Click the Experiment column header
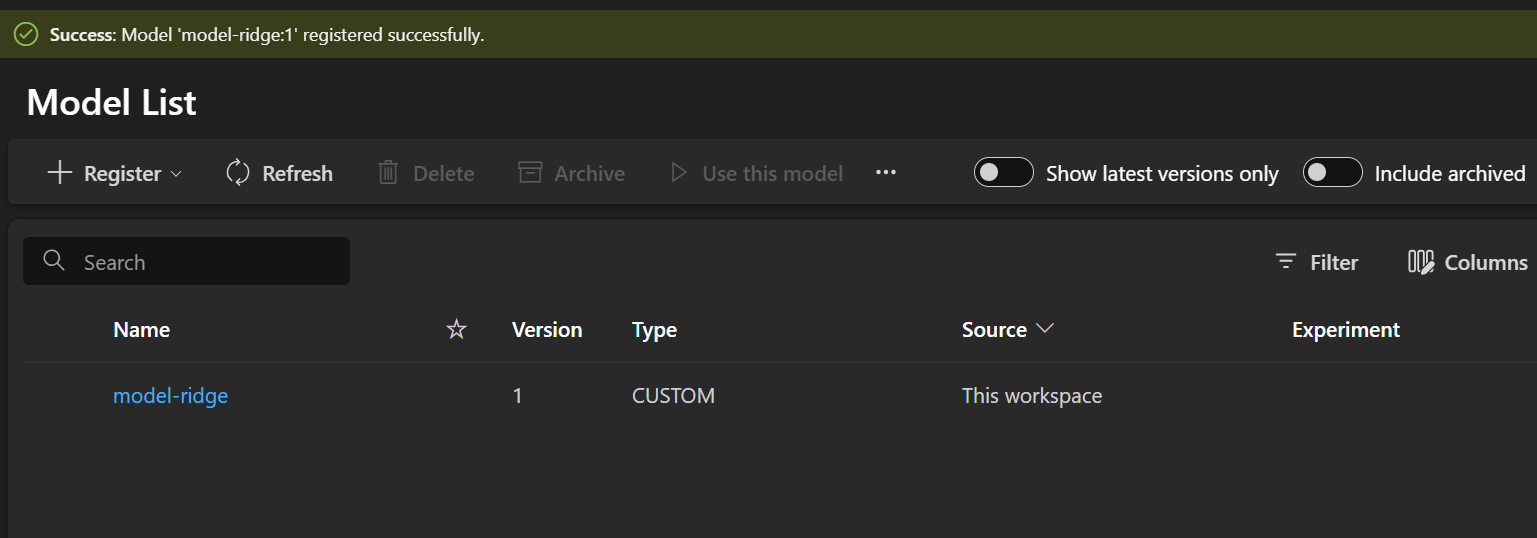Screen dimensions: 1537x538 tap(1345, 330)
